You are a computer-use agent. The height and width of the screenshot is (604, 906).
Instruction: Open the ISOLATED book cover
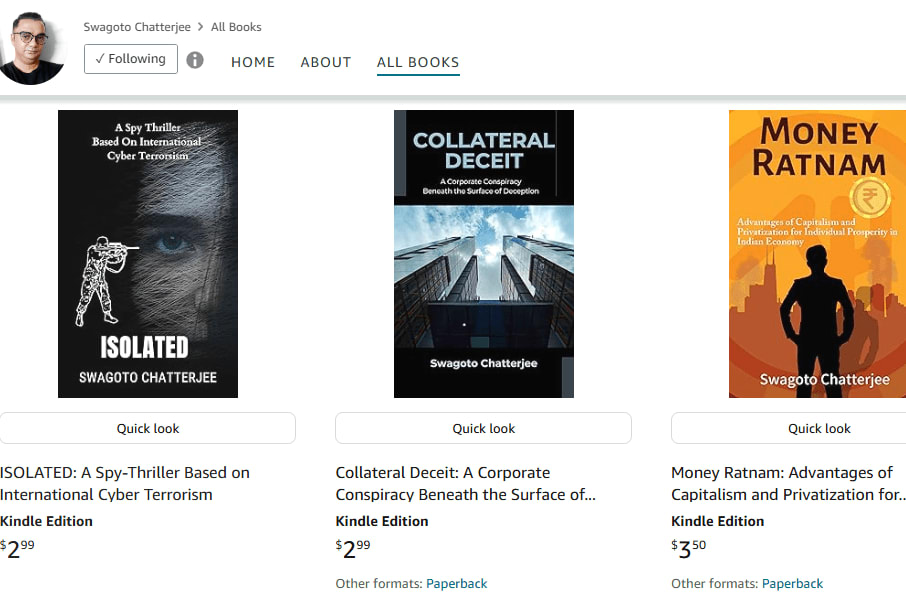pos(148,254)
